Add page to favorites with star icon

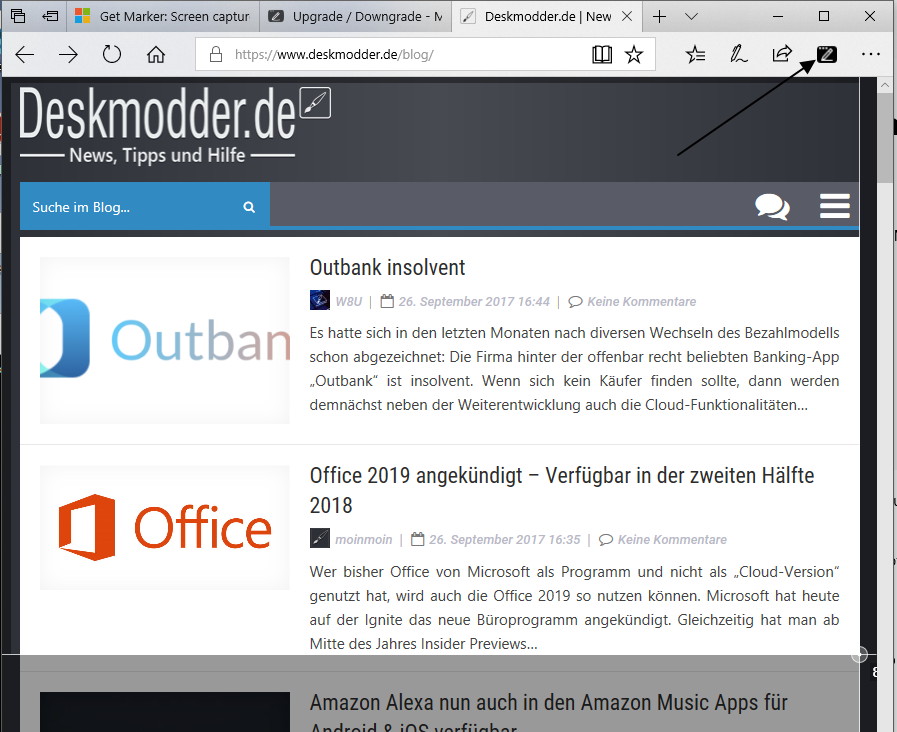coord(634,55)
